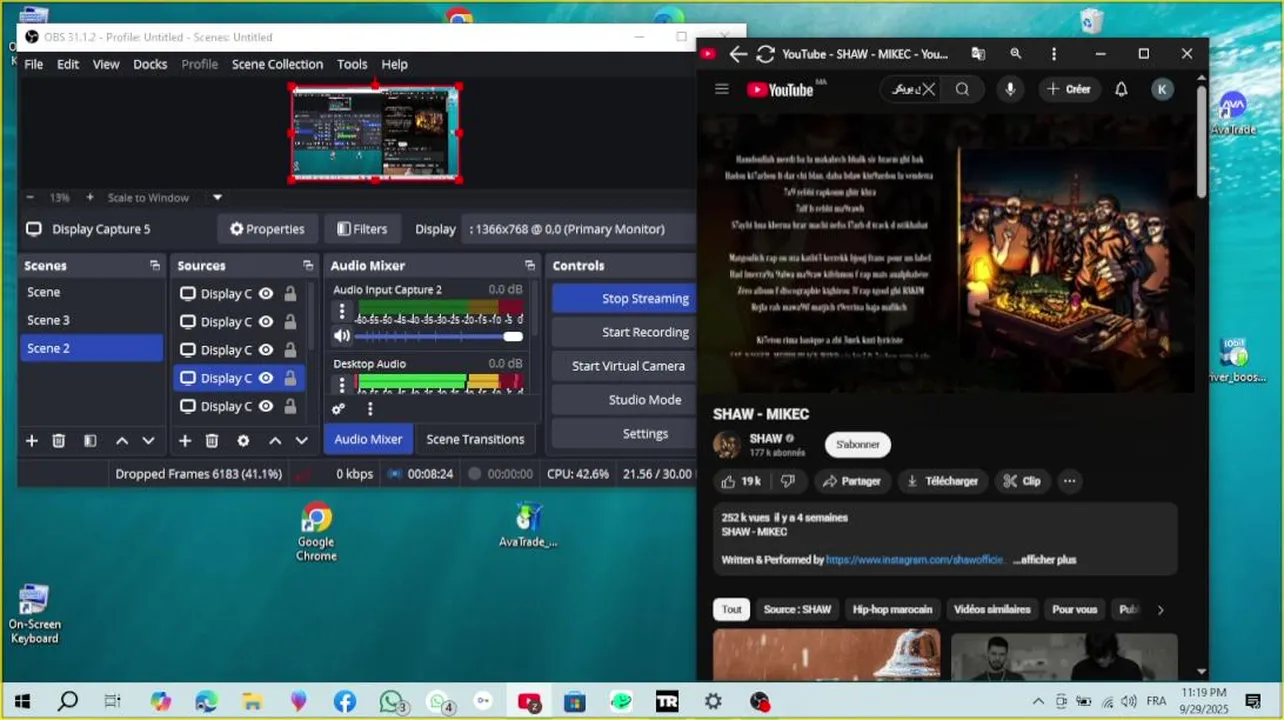
Task: Toggle lock on highlighted Display Capture source
Action: tap(290, 378)
